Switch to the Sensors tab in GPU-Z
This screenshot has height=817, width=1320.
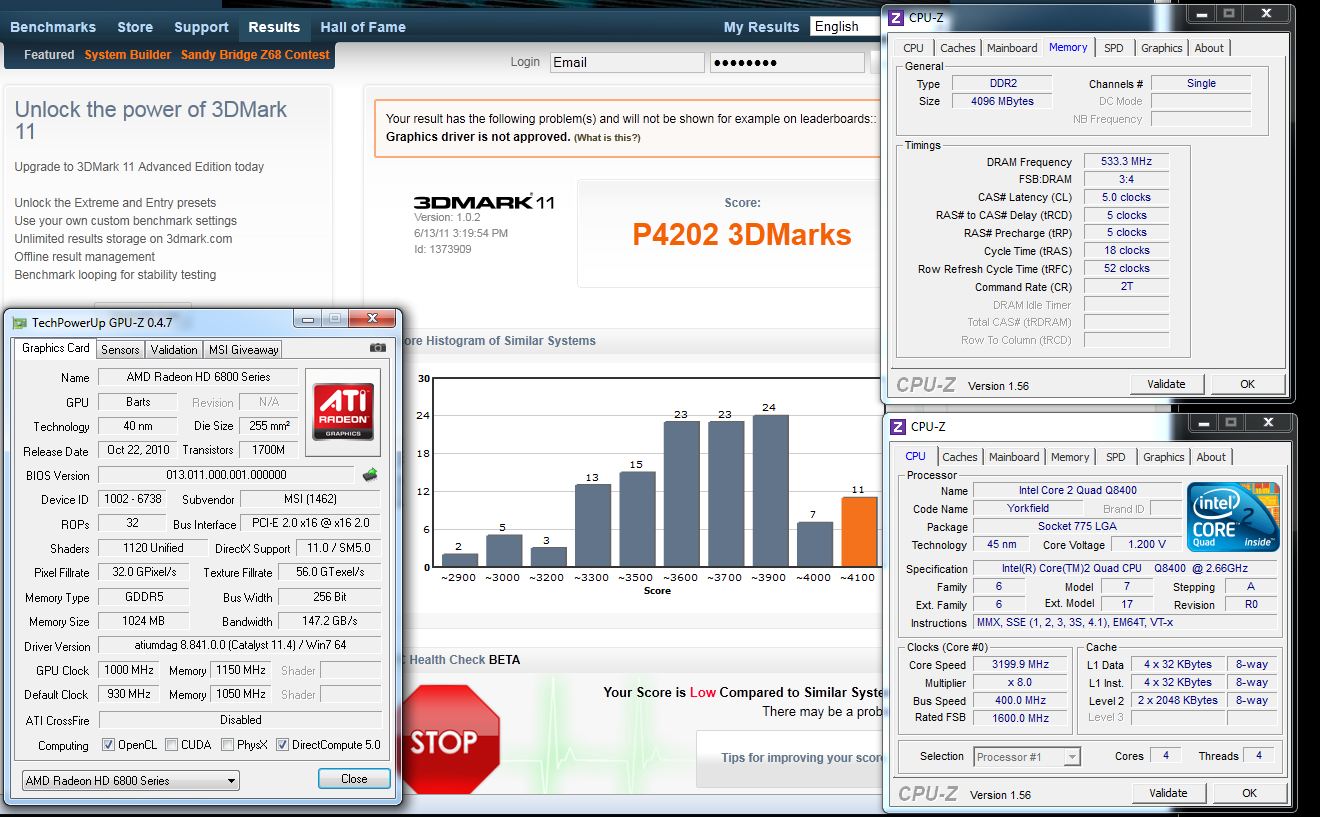(120, 349)
